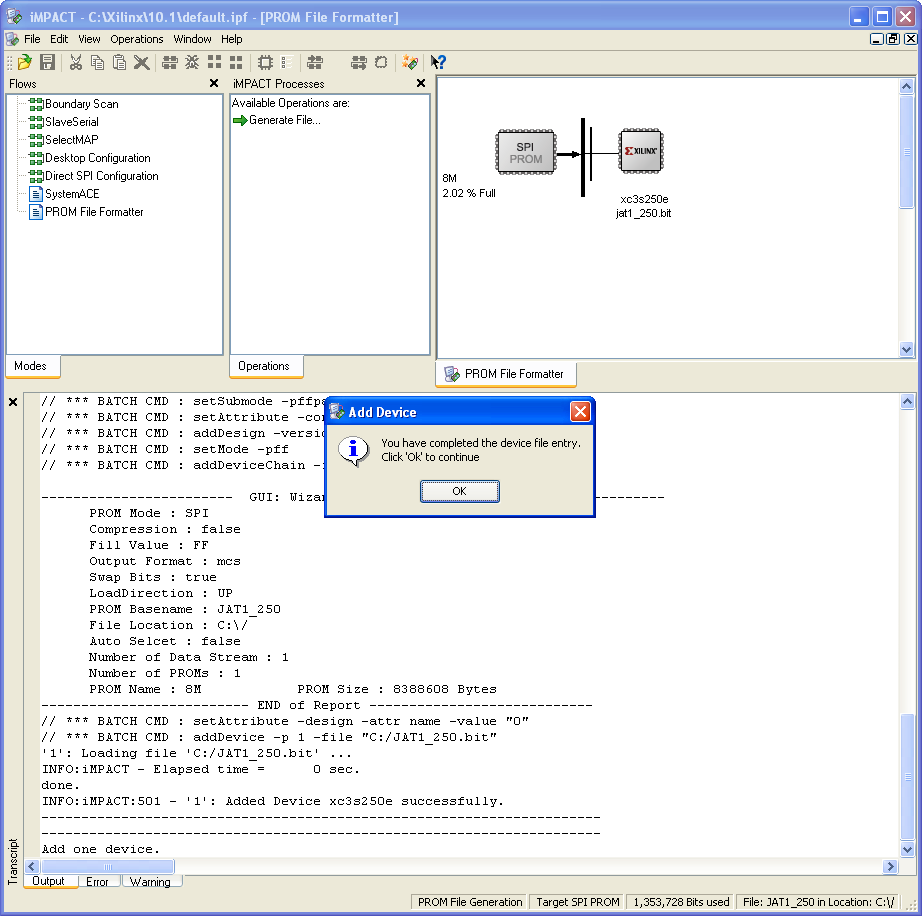This screenshot has width=922, height=916.
Task: Click the Copy toolbar icon
Action: [x=98, y=62]
